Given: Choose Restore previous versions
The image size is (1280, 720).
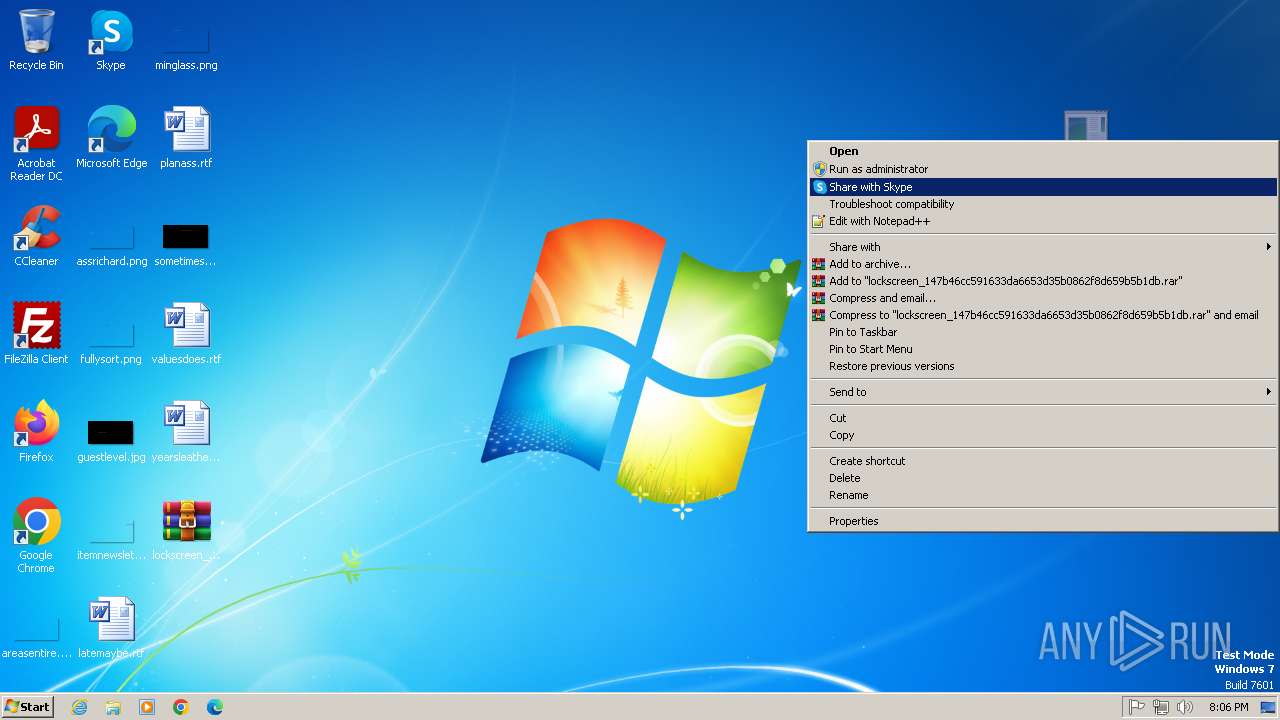Looking at the screenshot, I should pyautogui.click(x=1043, y=366).
